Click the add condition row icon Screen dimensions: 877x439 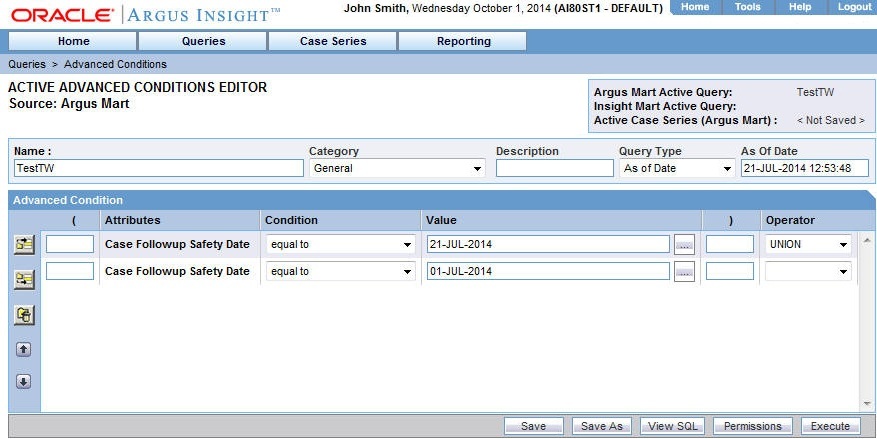(24, 244)
